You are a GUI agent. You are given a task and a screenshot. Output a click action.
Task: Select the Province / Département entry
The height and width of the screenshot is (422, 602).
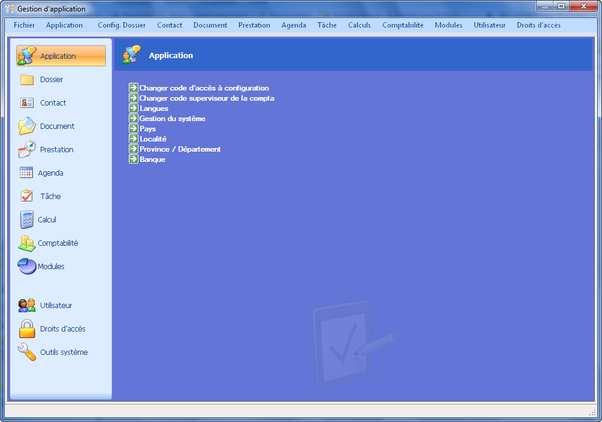[180, 149]
